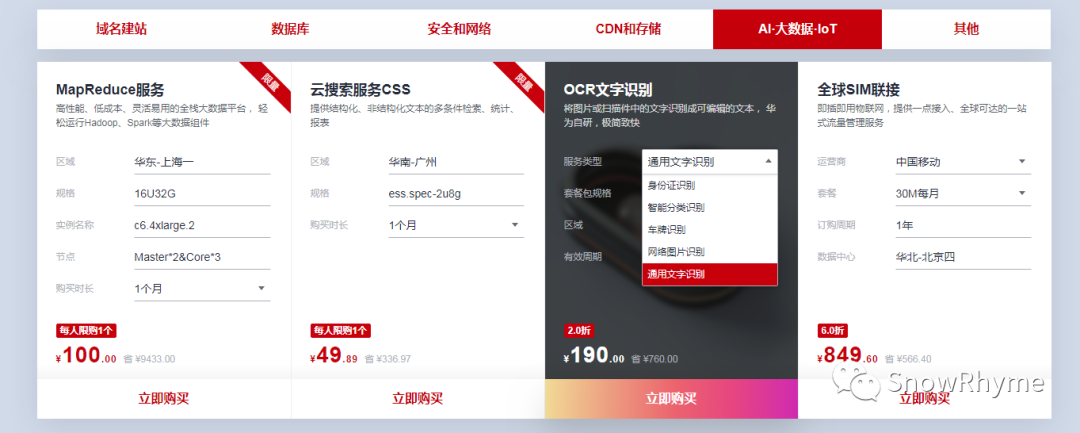Click the ¥49.89 price
Image resolution: width=1080 pixels, height=433 pixels.
[x=334, y=356]
